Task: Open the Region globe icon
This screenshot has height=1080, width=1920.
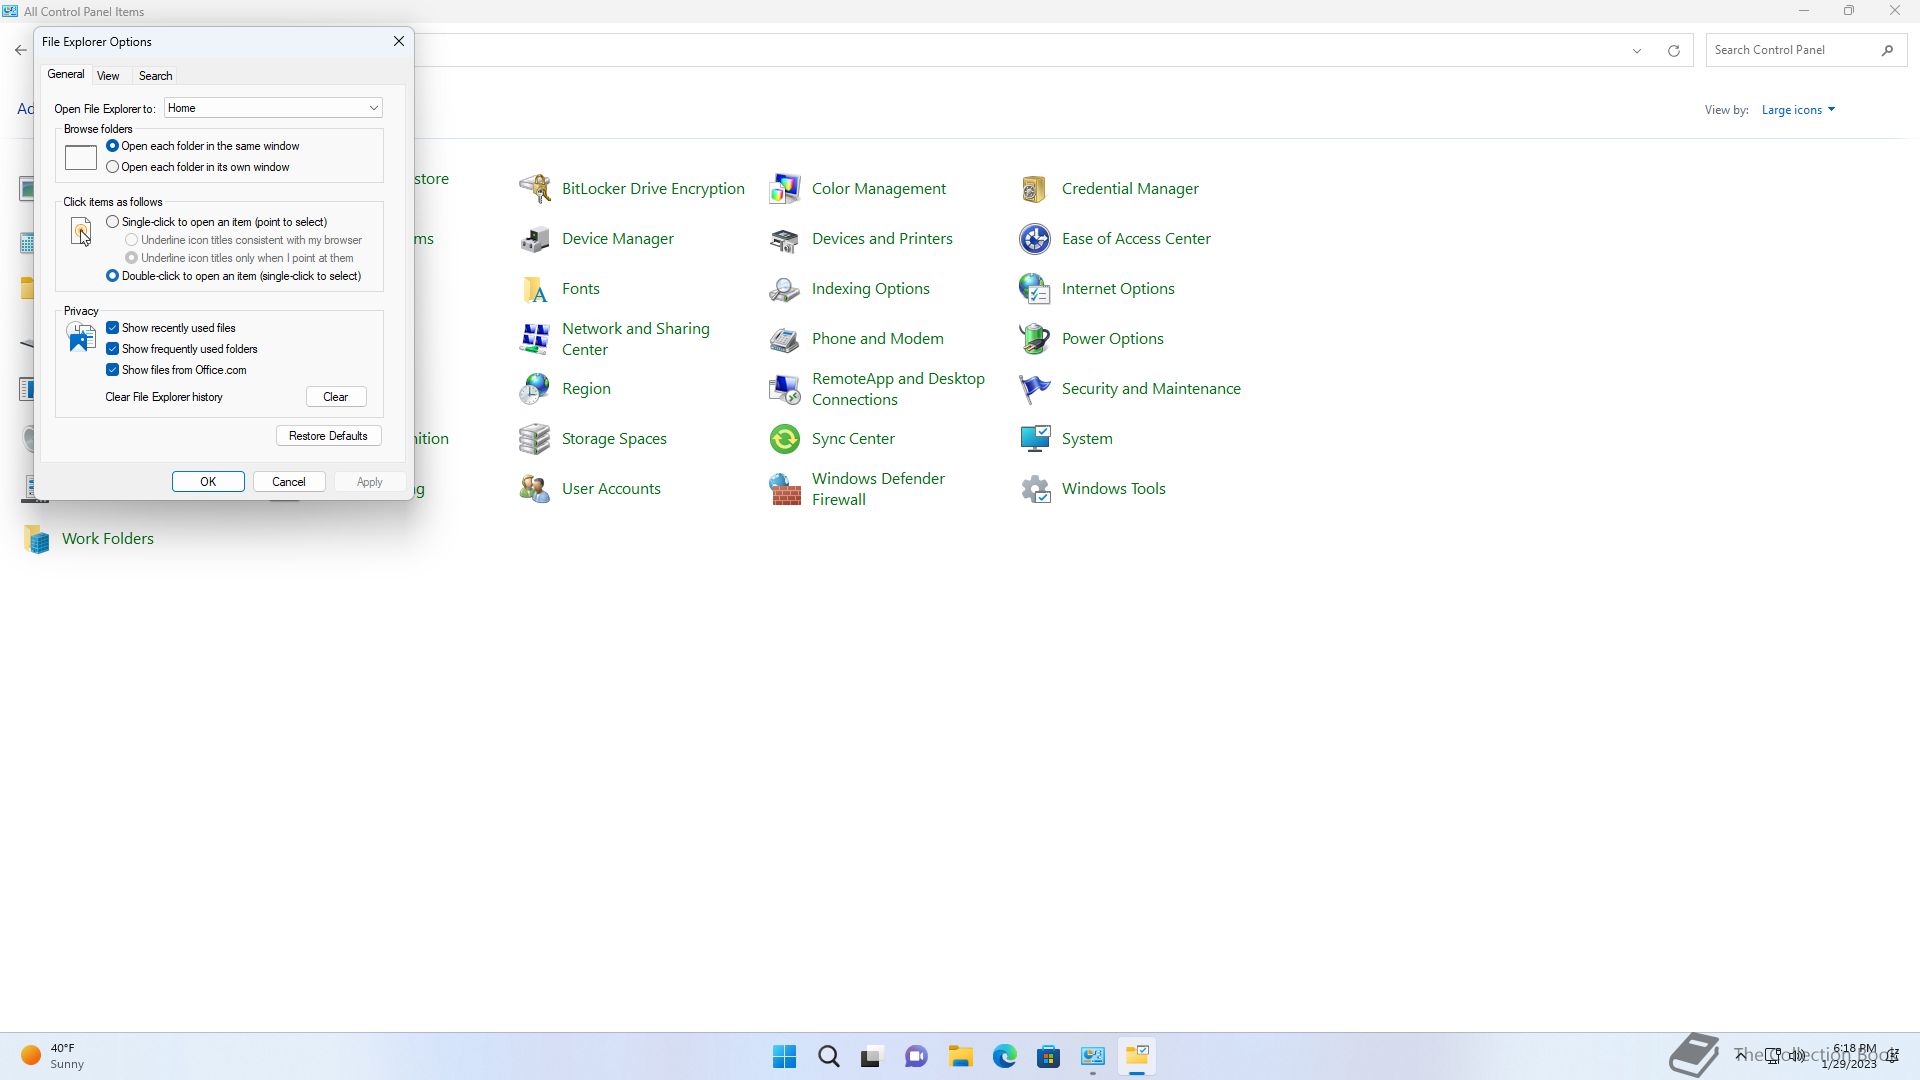Action: click(535, 388)
